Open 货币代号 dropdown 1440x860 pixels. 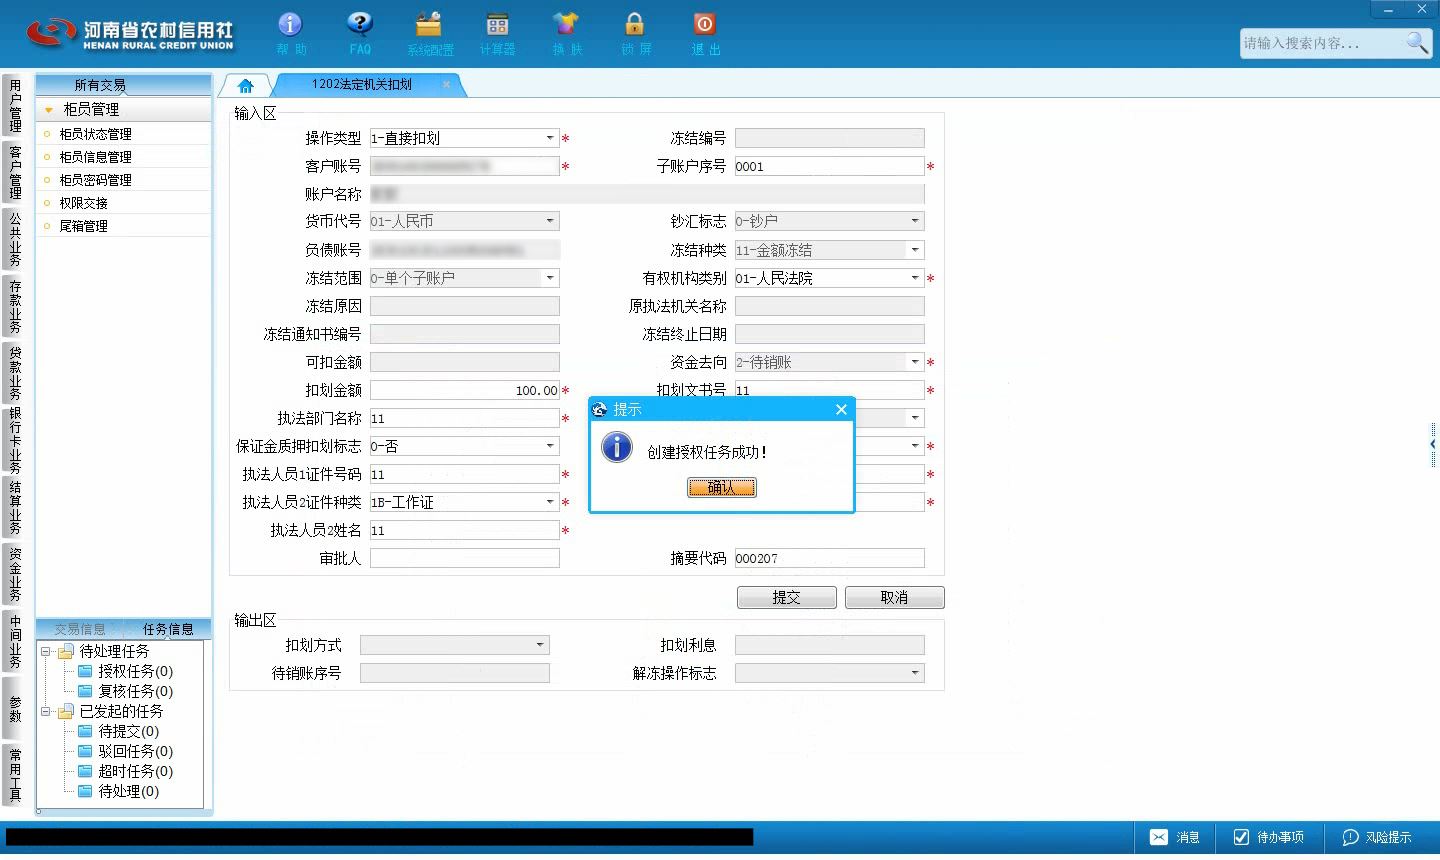click(x=550, y=221)
